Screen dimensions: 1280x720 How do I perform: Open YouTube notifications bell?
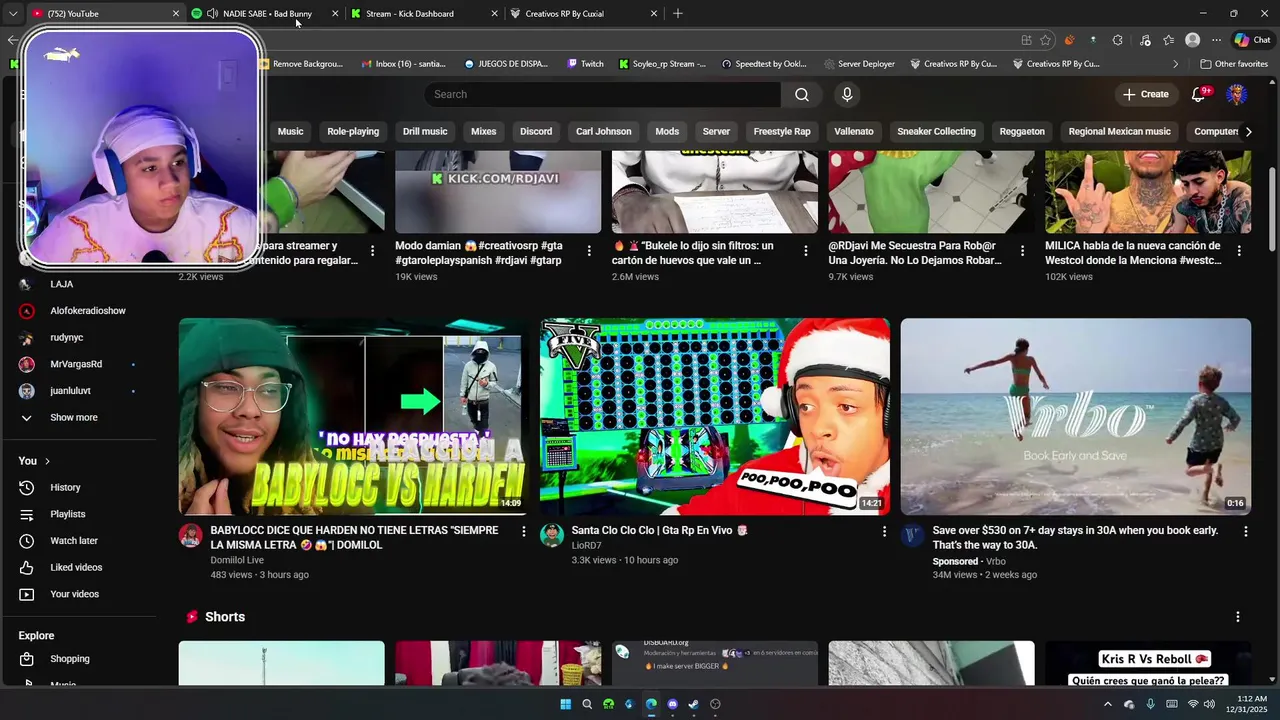[1198, 94]
